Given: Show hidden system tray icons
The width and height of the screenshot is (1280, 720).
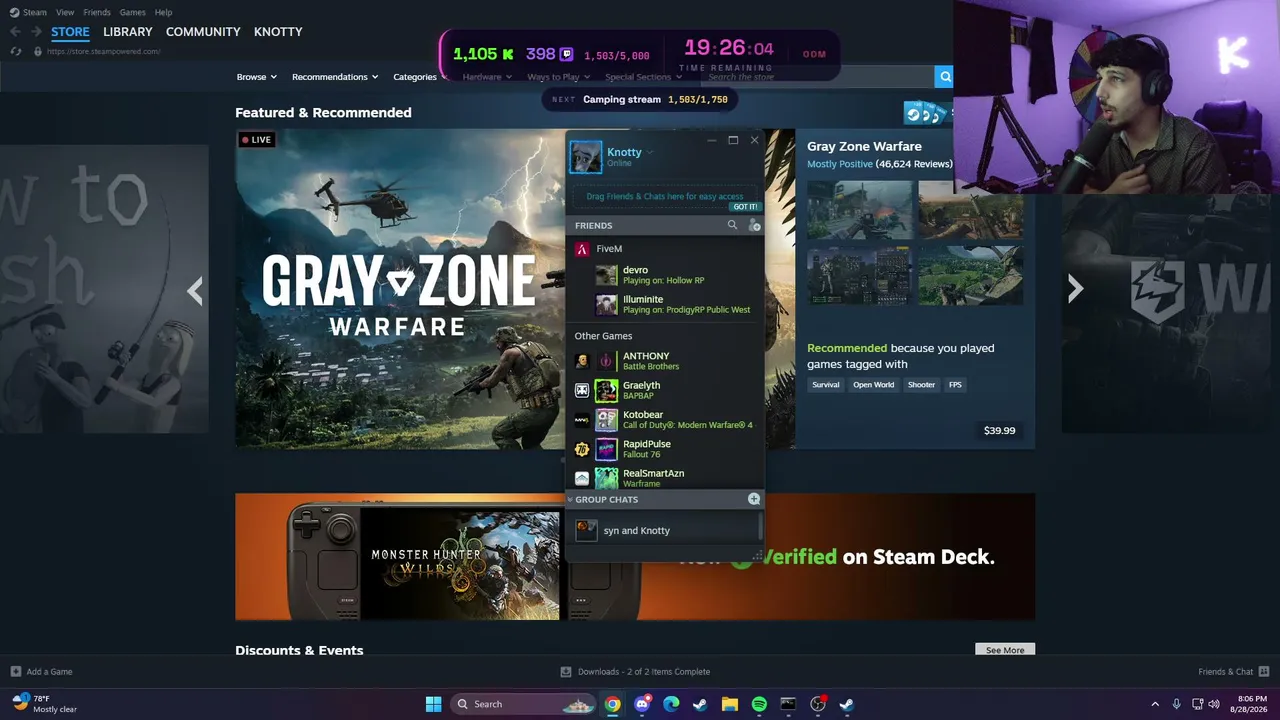Looking at the screenshot, I should click(x=1155, y=704).
